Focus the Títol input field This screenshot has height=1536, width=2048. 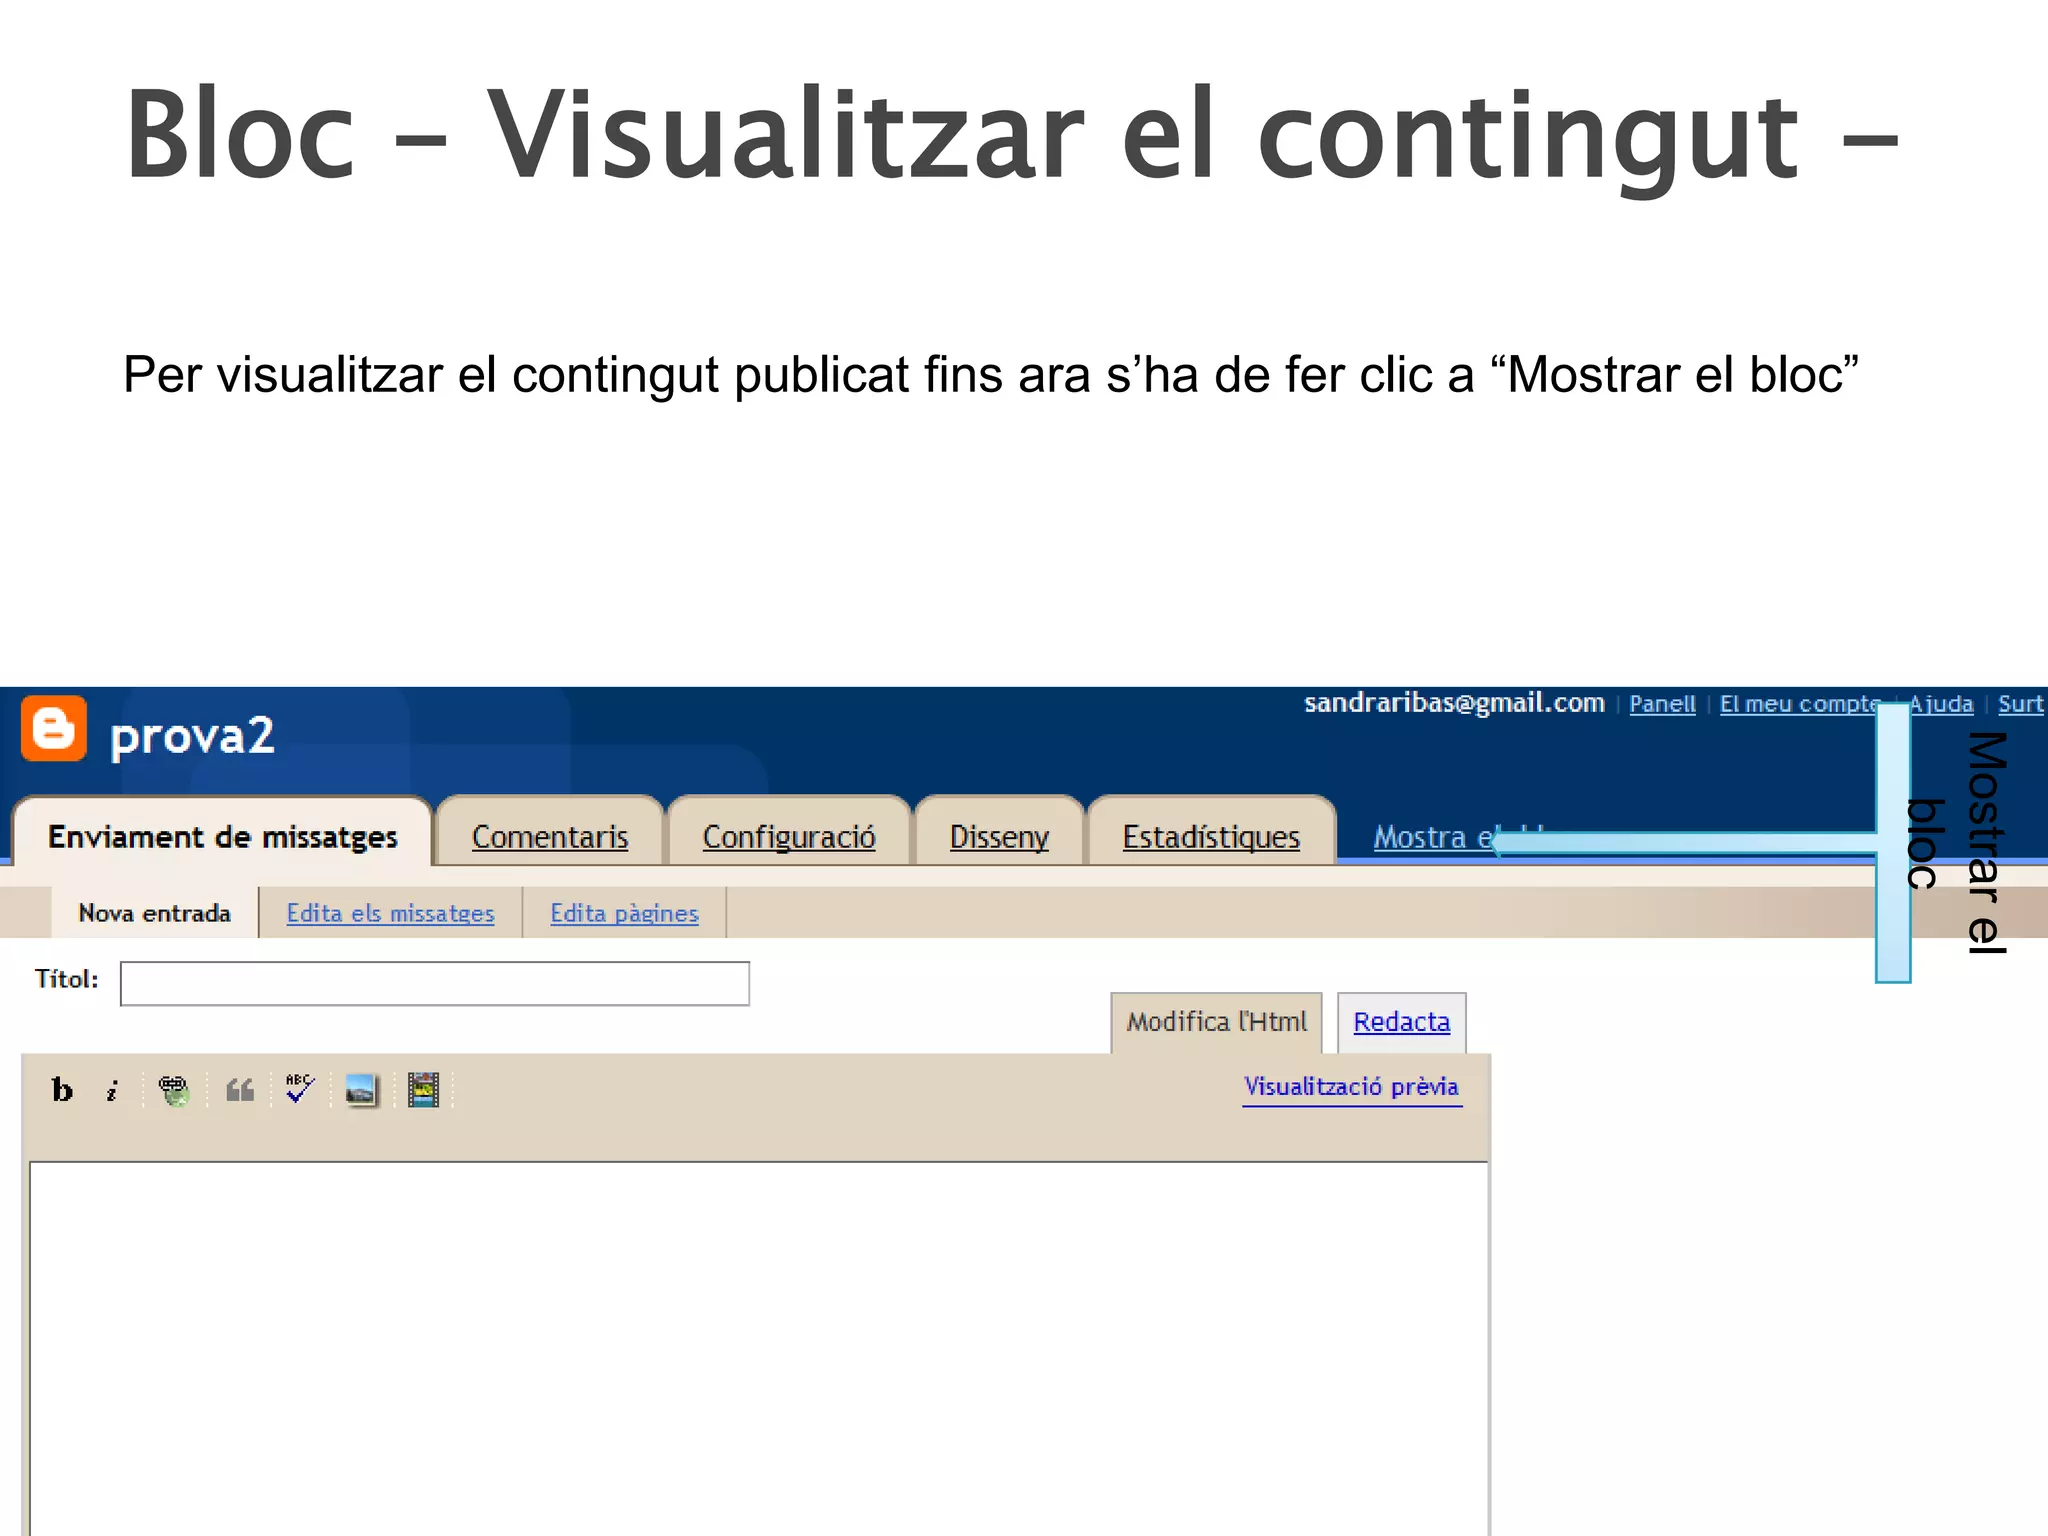434,983
